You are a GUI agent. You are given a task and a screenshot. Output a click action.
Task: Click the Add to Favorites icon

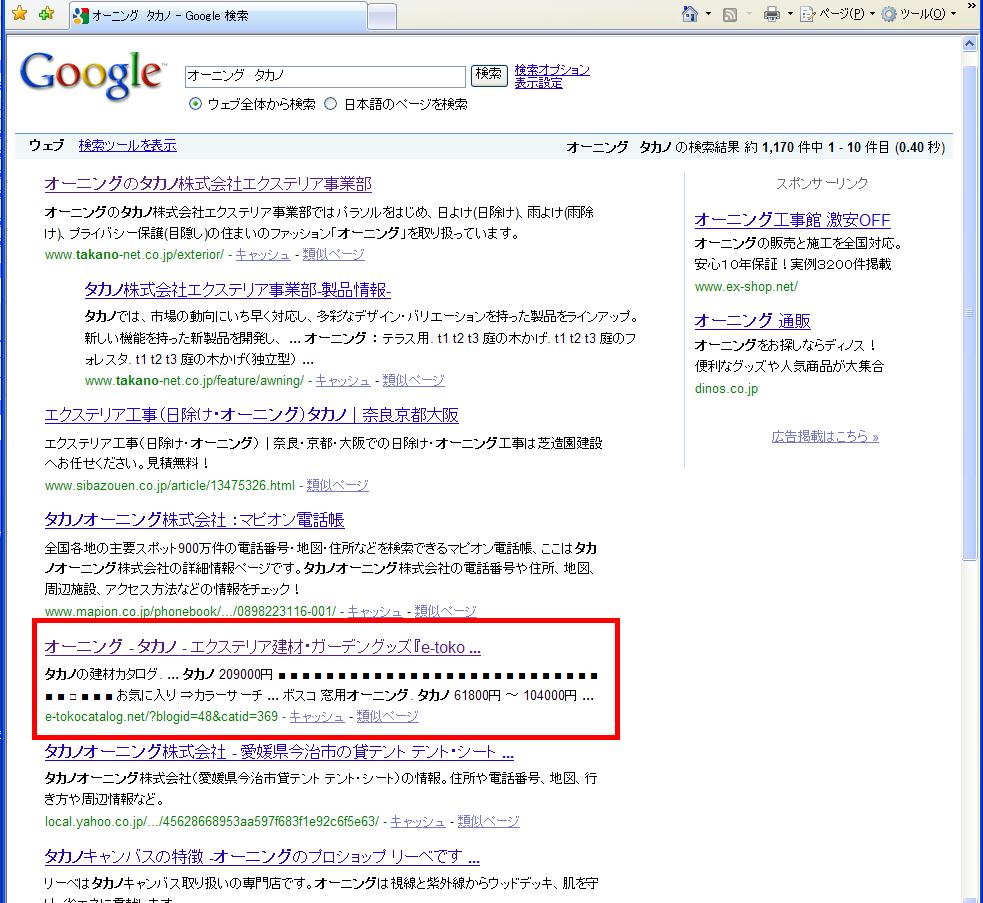[x=46, y=14]
